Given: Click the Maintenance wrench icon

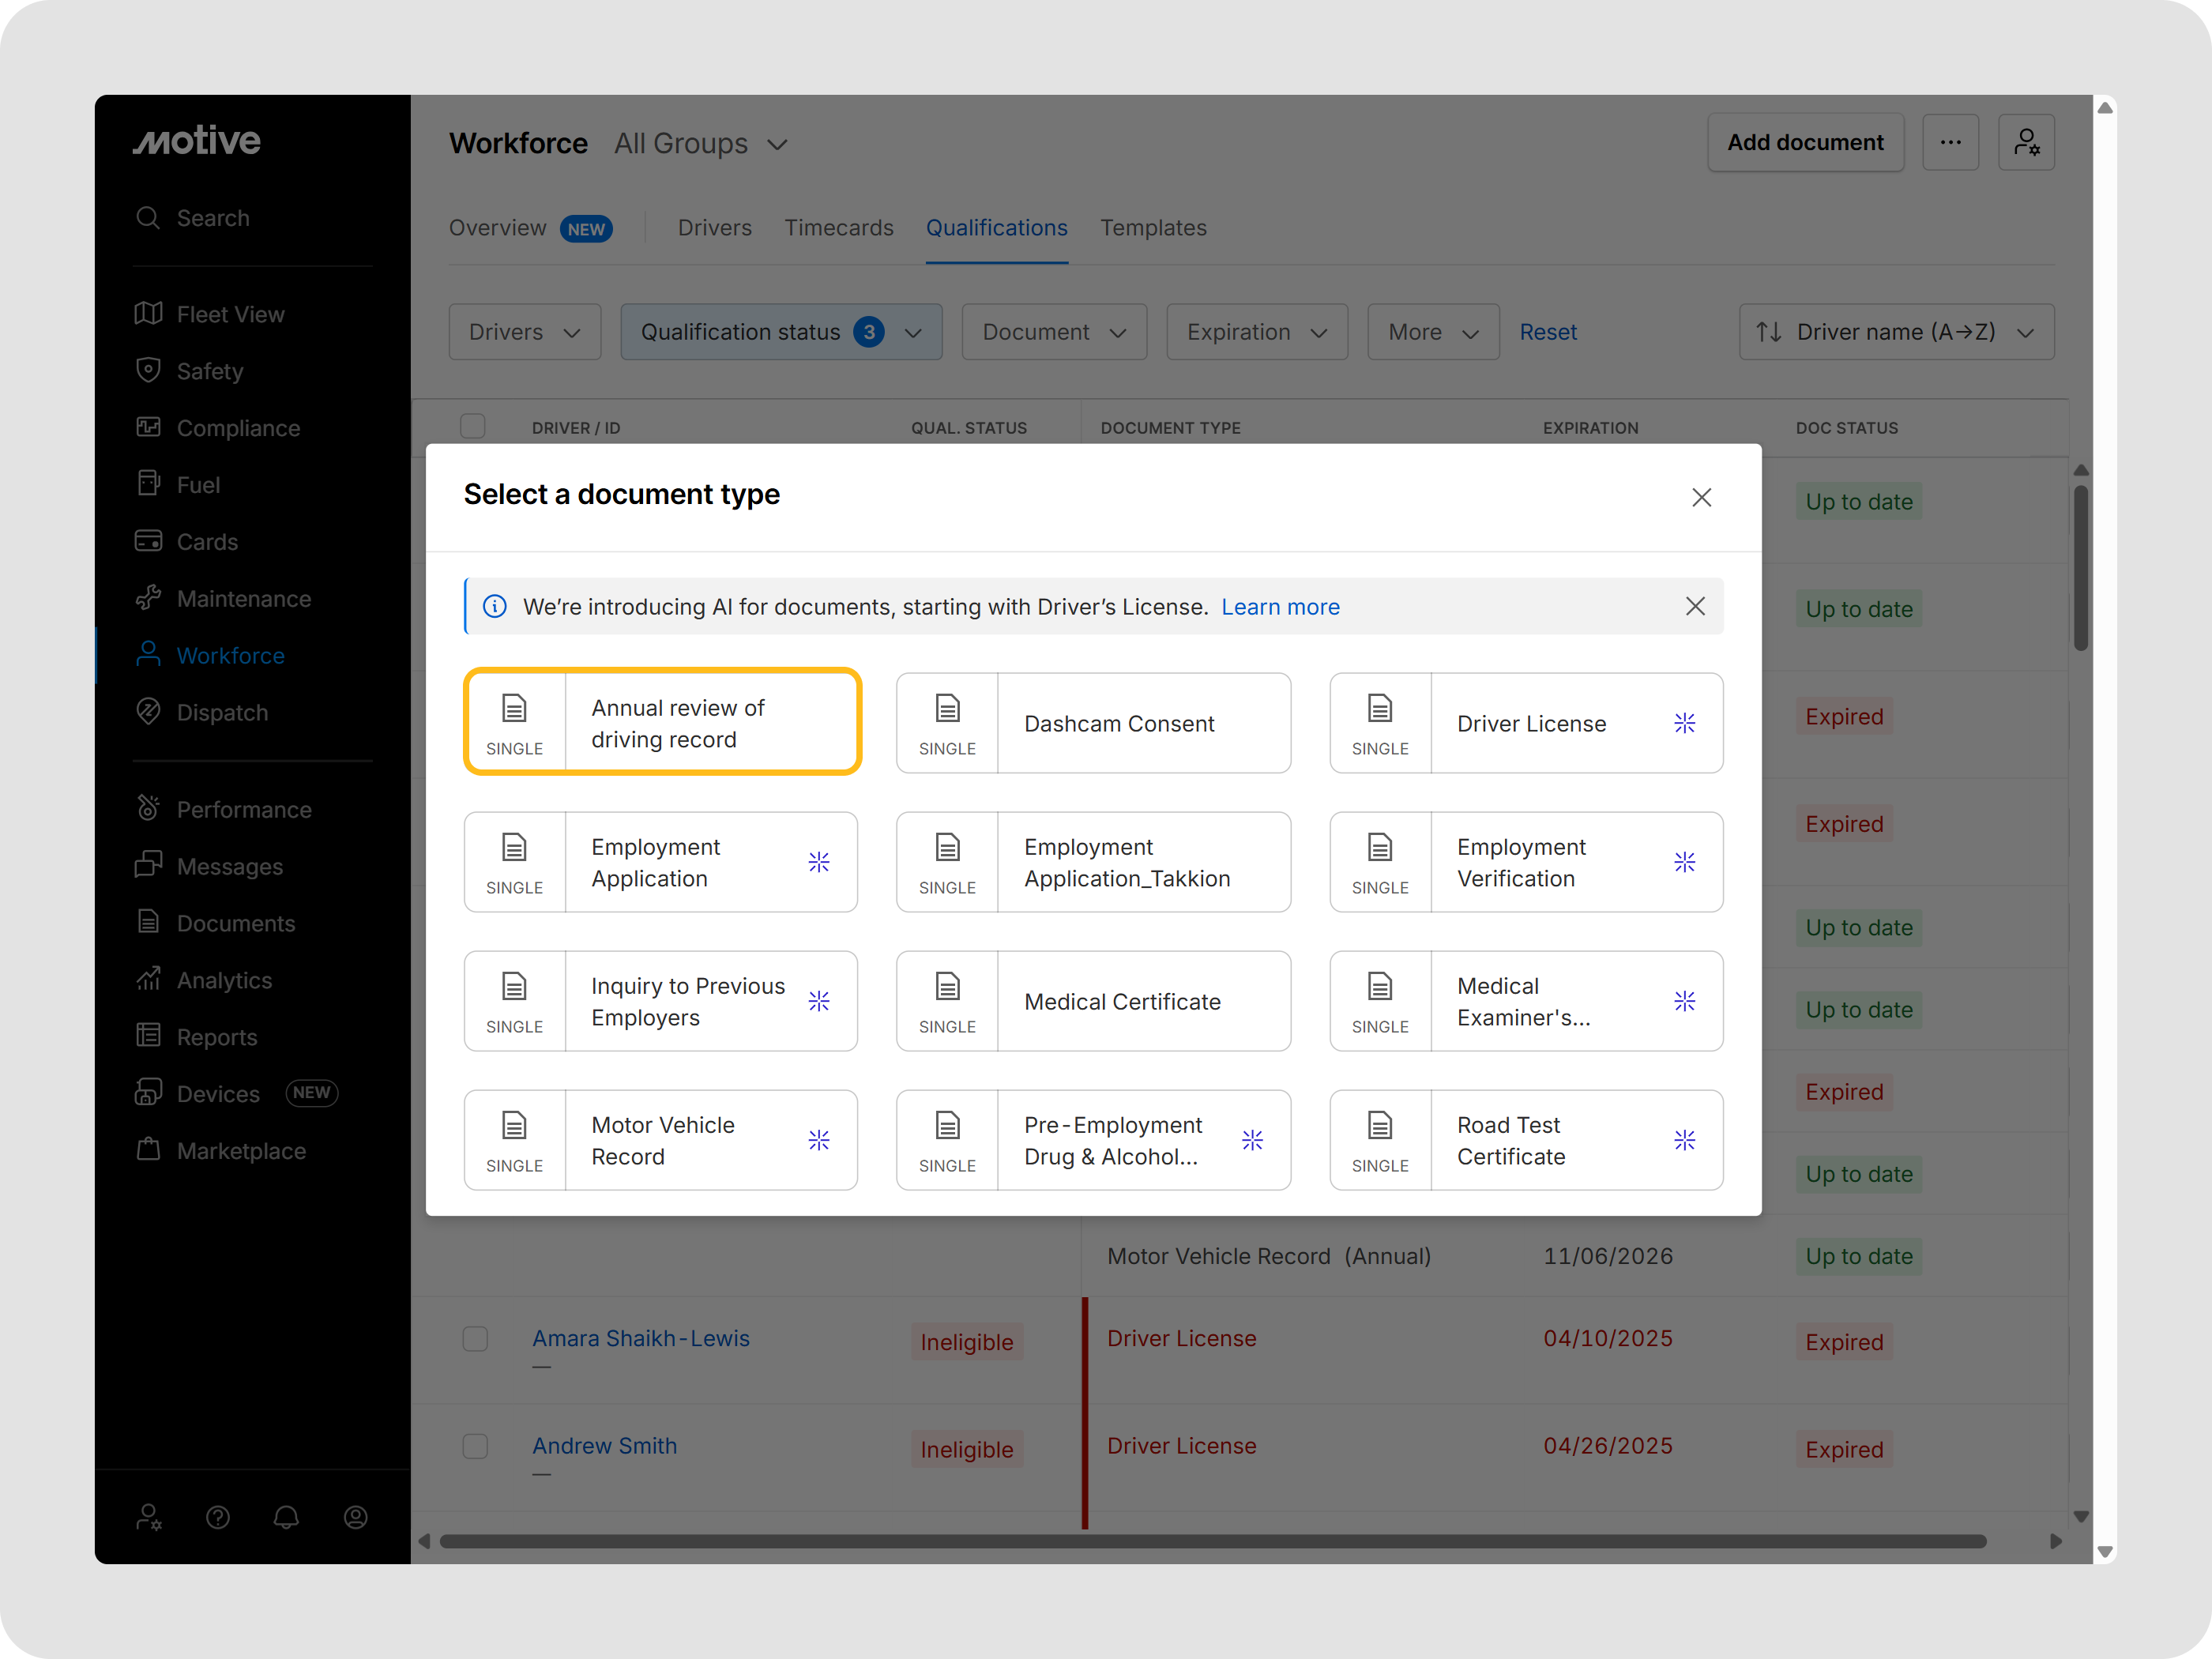Looking at the screenshot, I should coord(148,598).
